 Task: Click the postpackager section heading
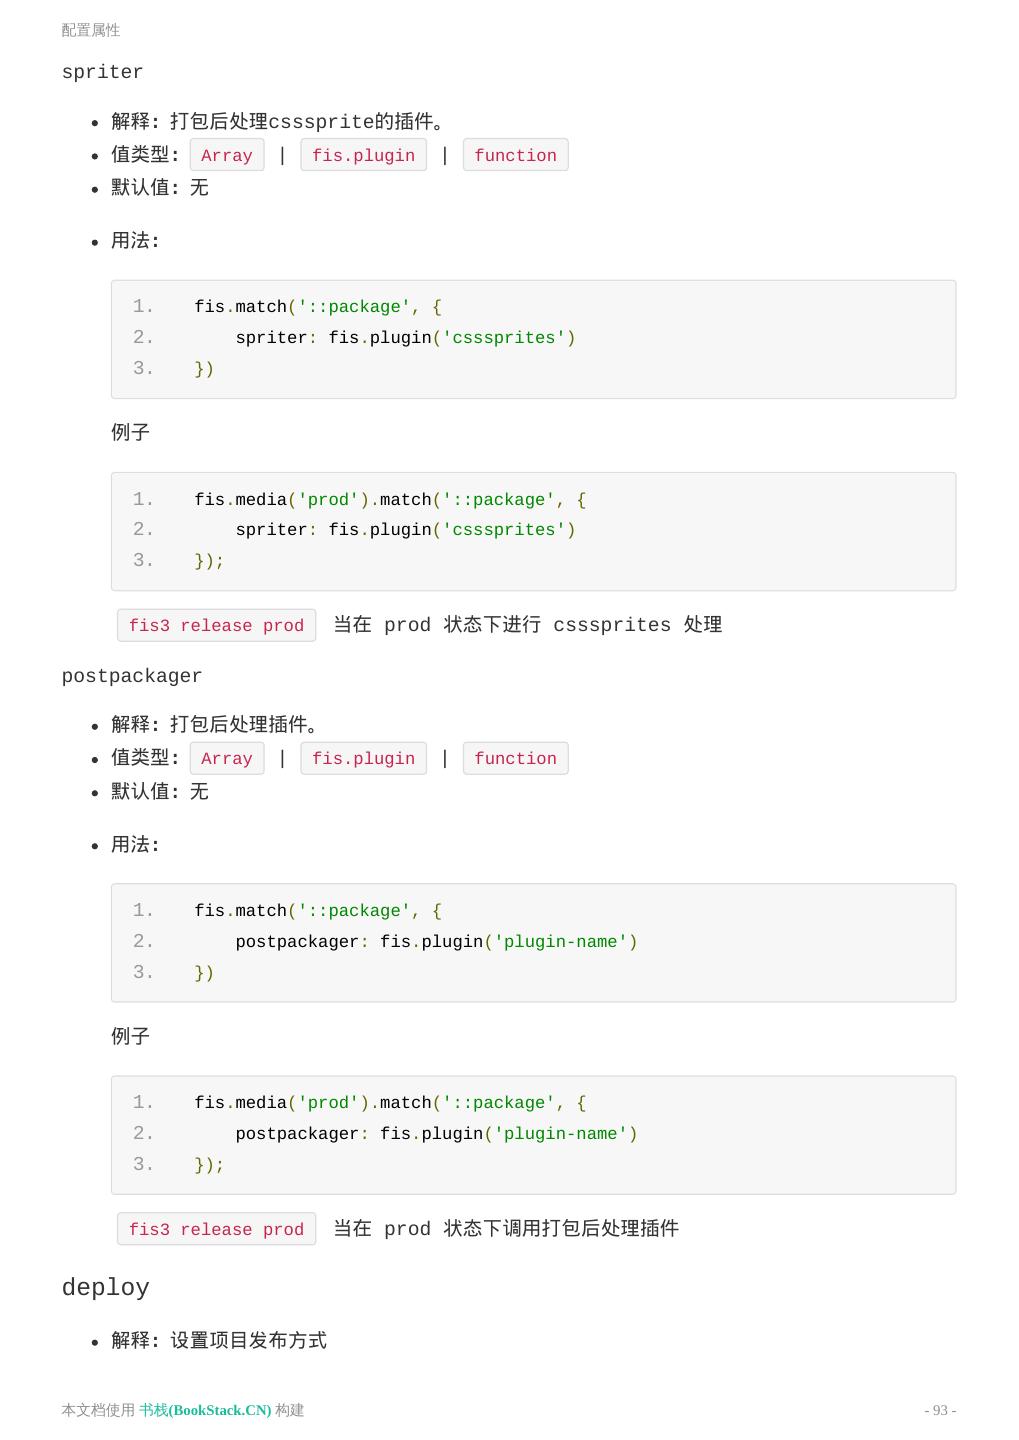131,676
